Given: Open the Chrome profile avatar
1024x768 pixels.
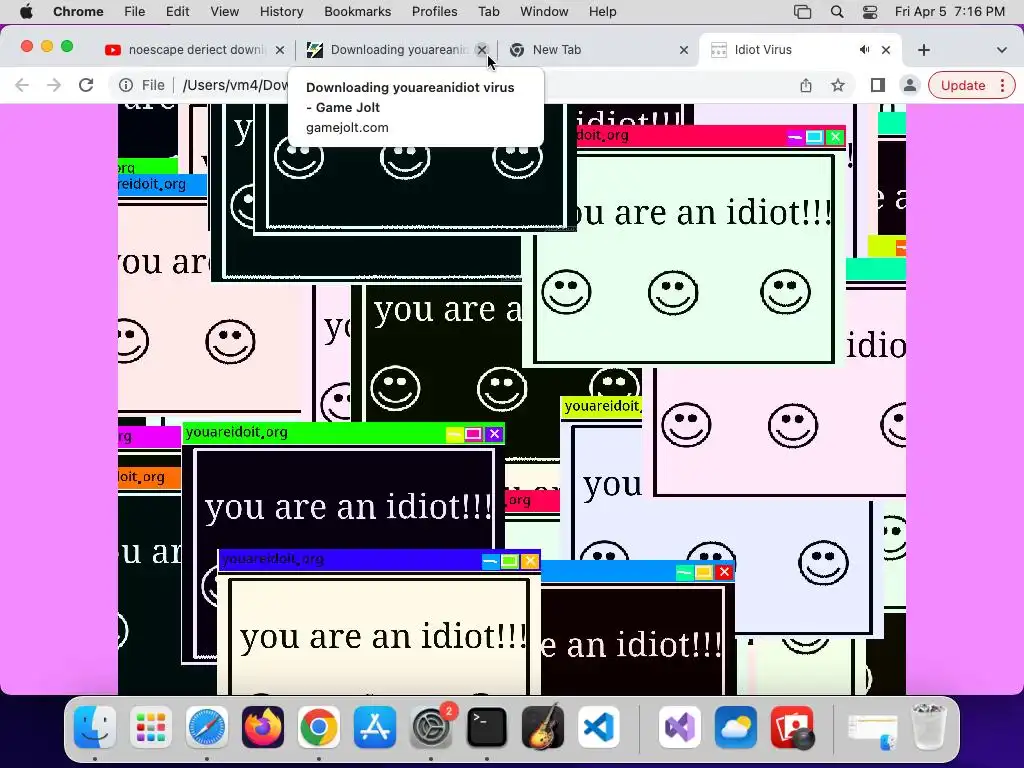Looking at the screenshot, I should (909, 86).
